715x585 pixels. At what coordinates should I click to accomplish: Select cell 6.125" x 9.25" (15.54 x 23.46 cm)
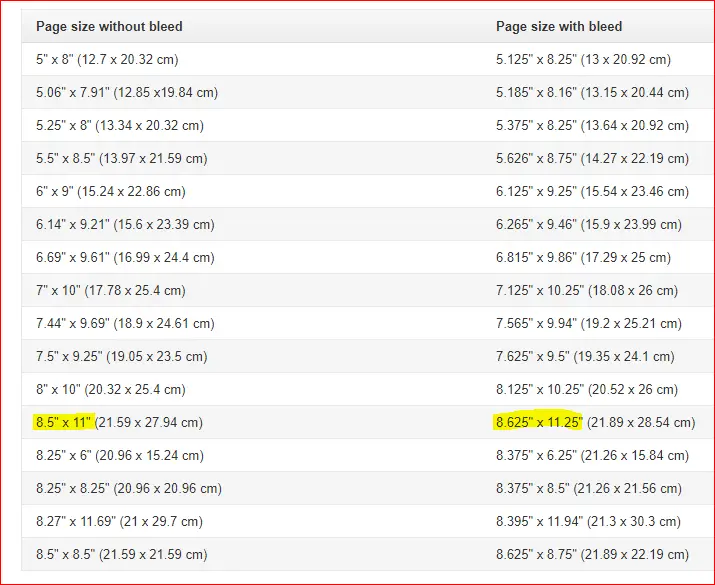pos(592,191)
